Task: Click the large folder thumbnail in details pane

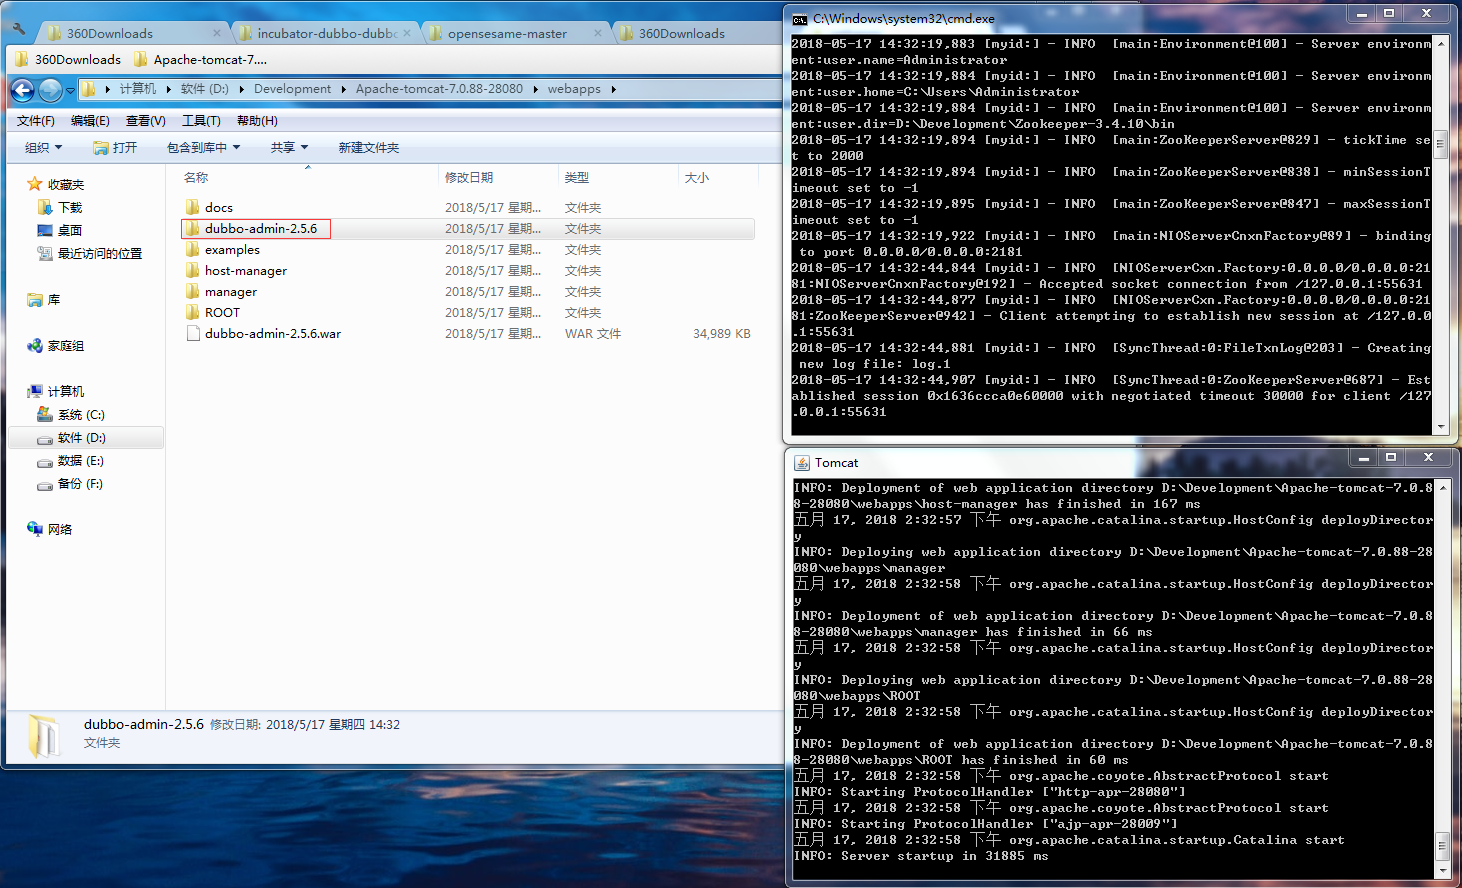Action: click(43, 736)
